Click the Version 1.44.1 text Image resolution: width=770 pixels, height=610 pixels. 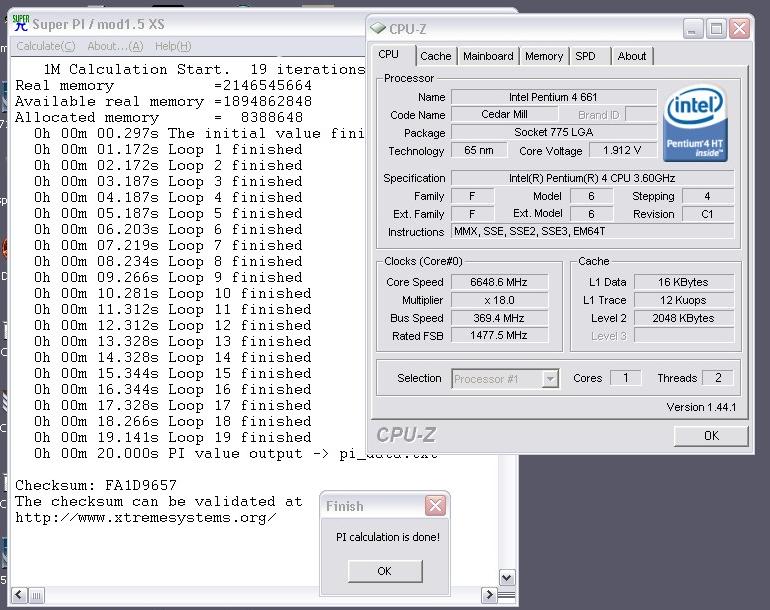pyautogui.click(x=701, y=407)
